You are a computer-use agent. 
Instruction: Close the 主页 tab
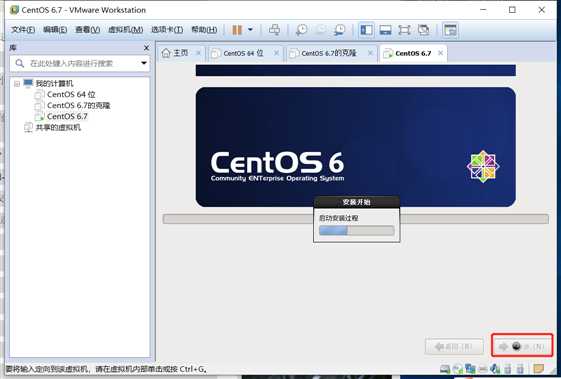click(x=198, y=53)
